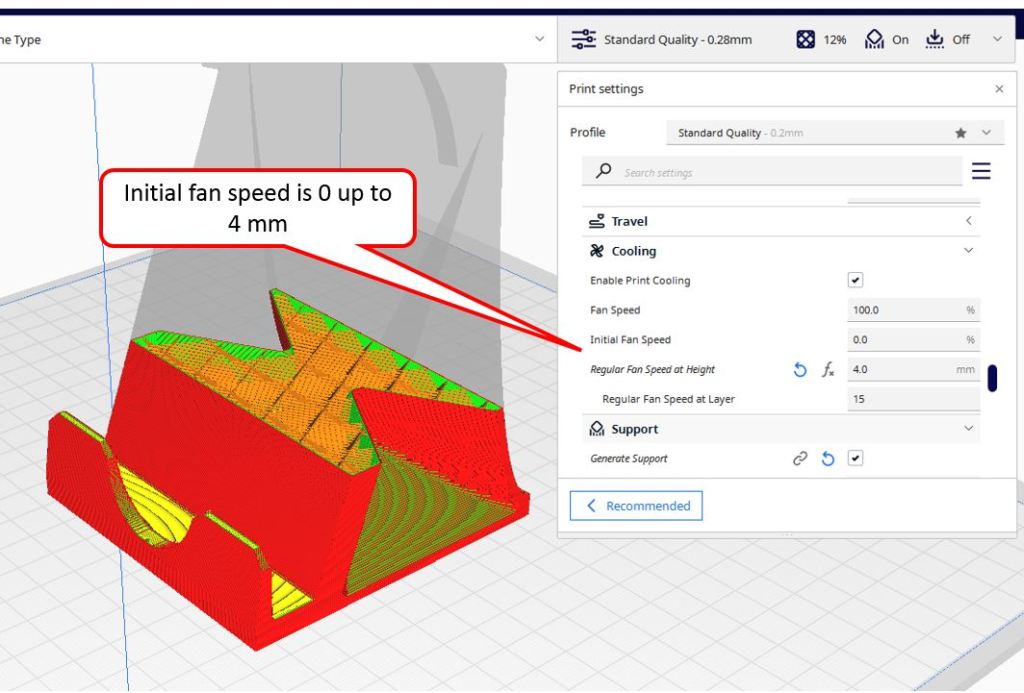Click the profile favorite star icon
Screen dimensions: 1024x693
[961, 133]
